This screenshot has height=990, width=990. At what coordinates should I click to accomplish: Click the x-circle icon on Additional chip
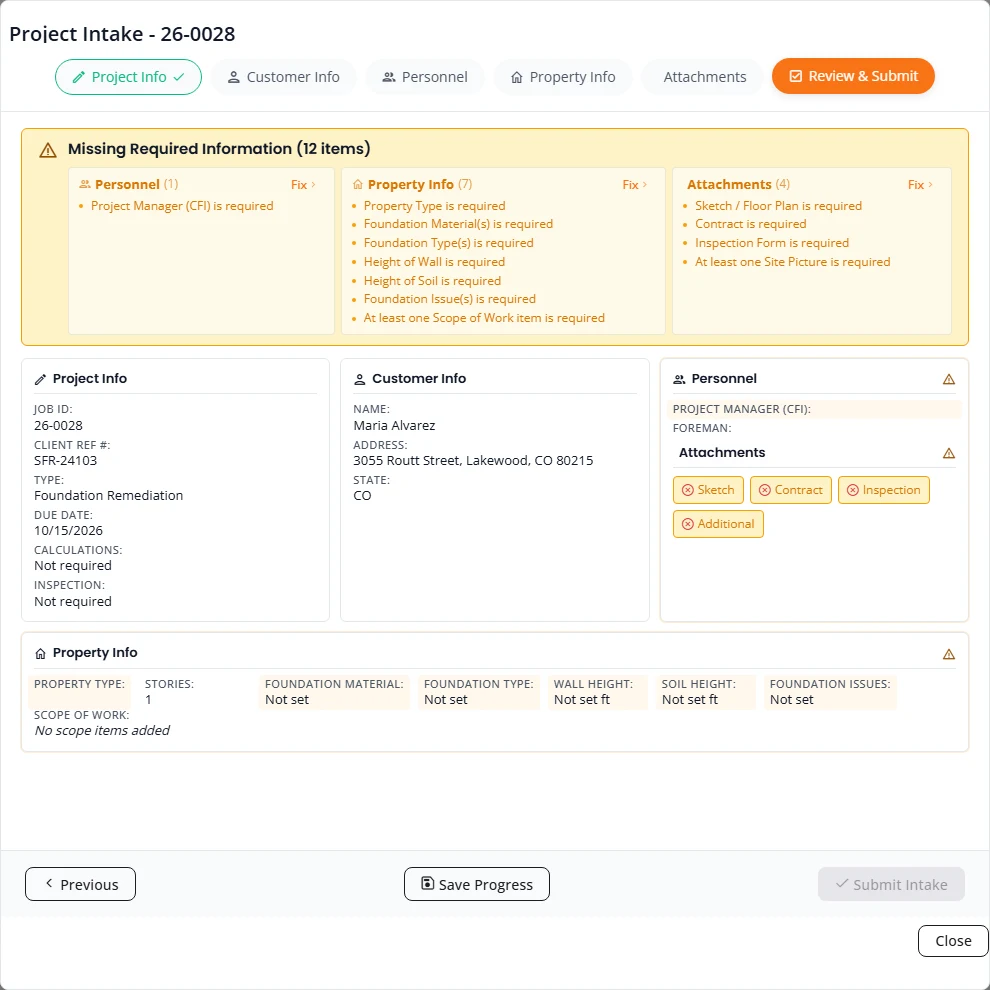coord(688,524)
